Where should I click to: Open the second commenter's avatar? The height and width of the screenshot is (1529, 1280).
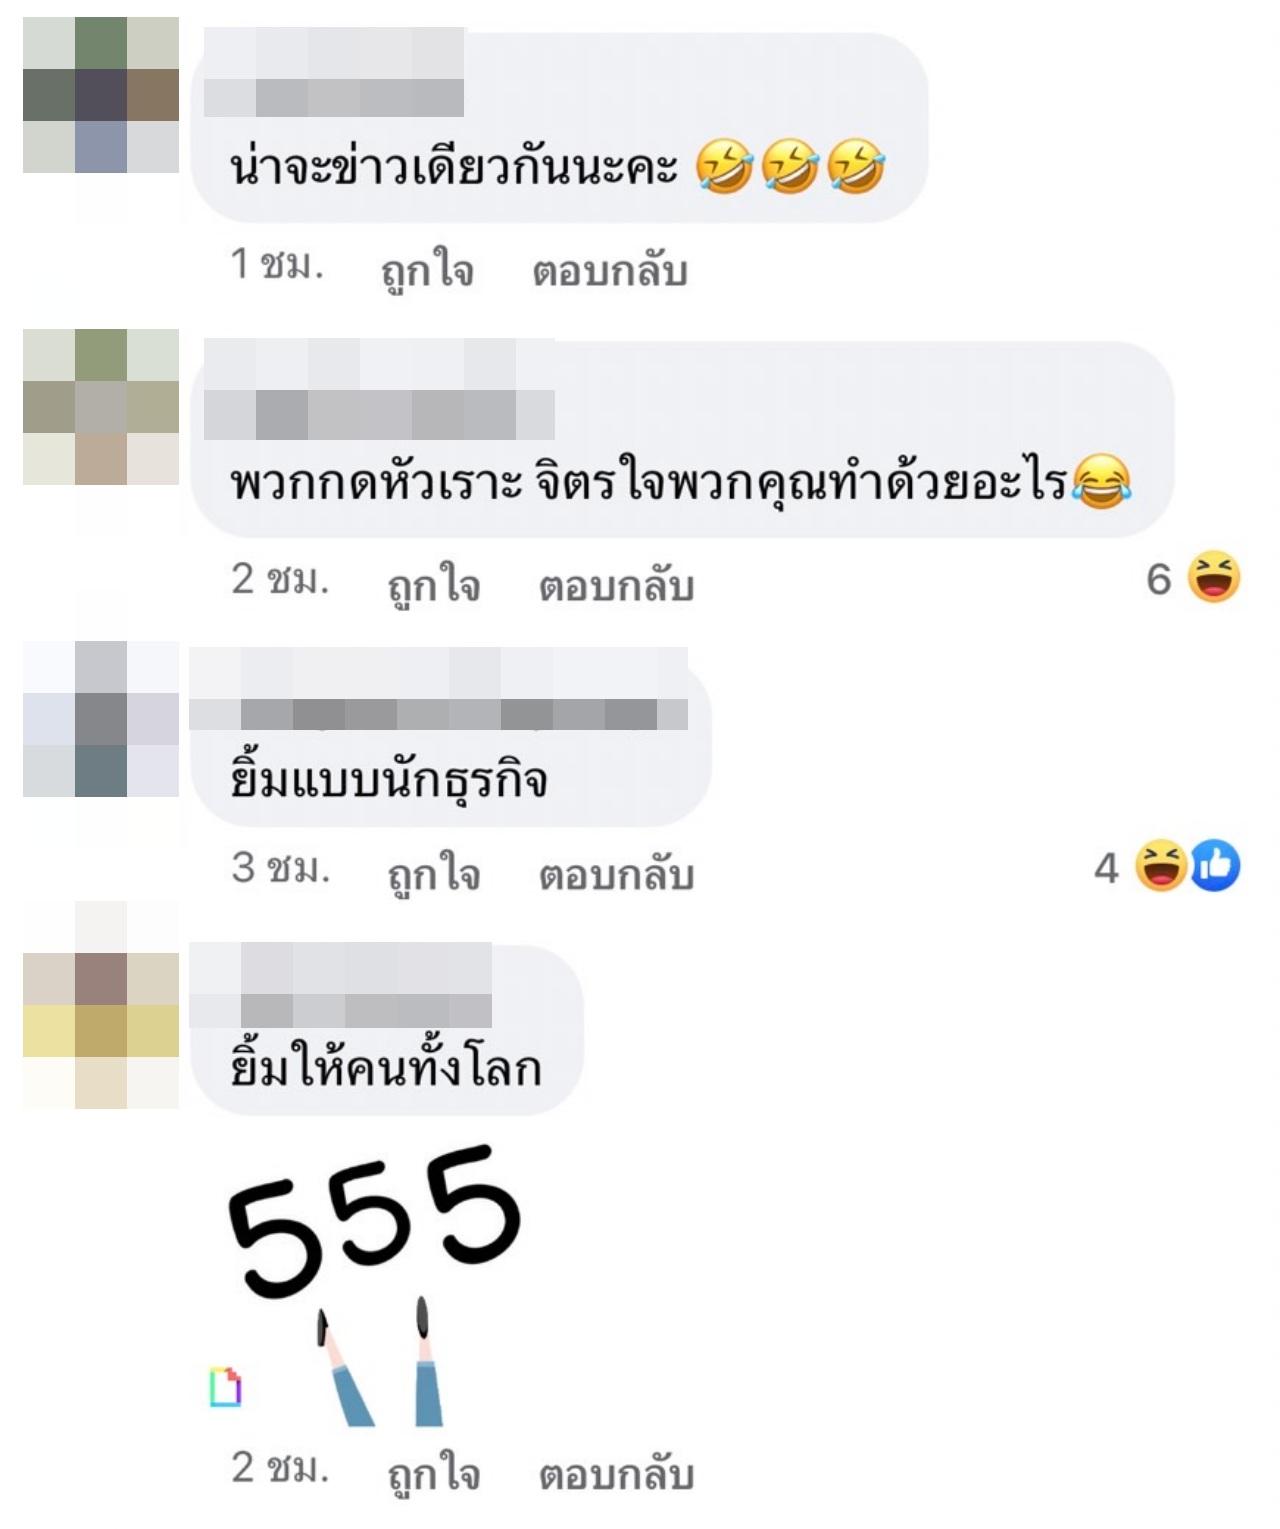[x=101, y=407]
